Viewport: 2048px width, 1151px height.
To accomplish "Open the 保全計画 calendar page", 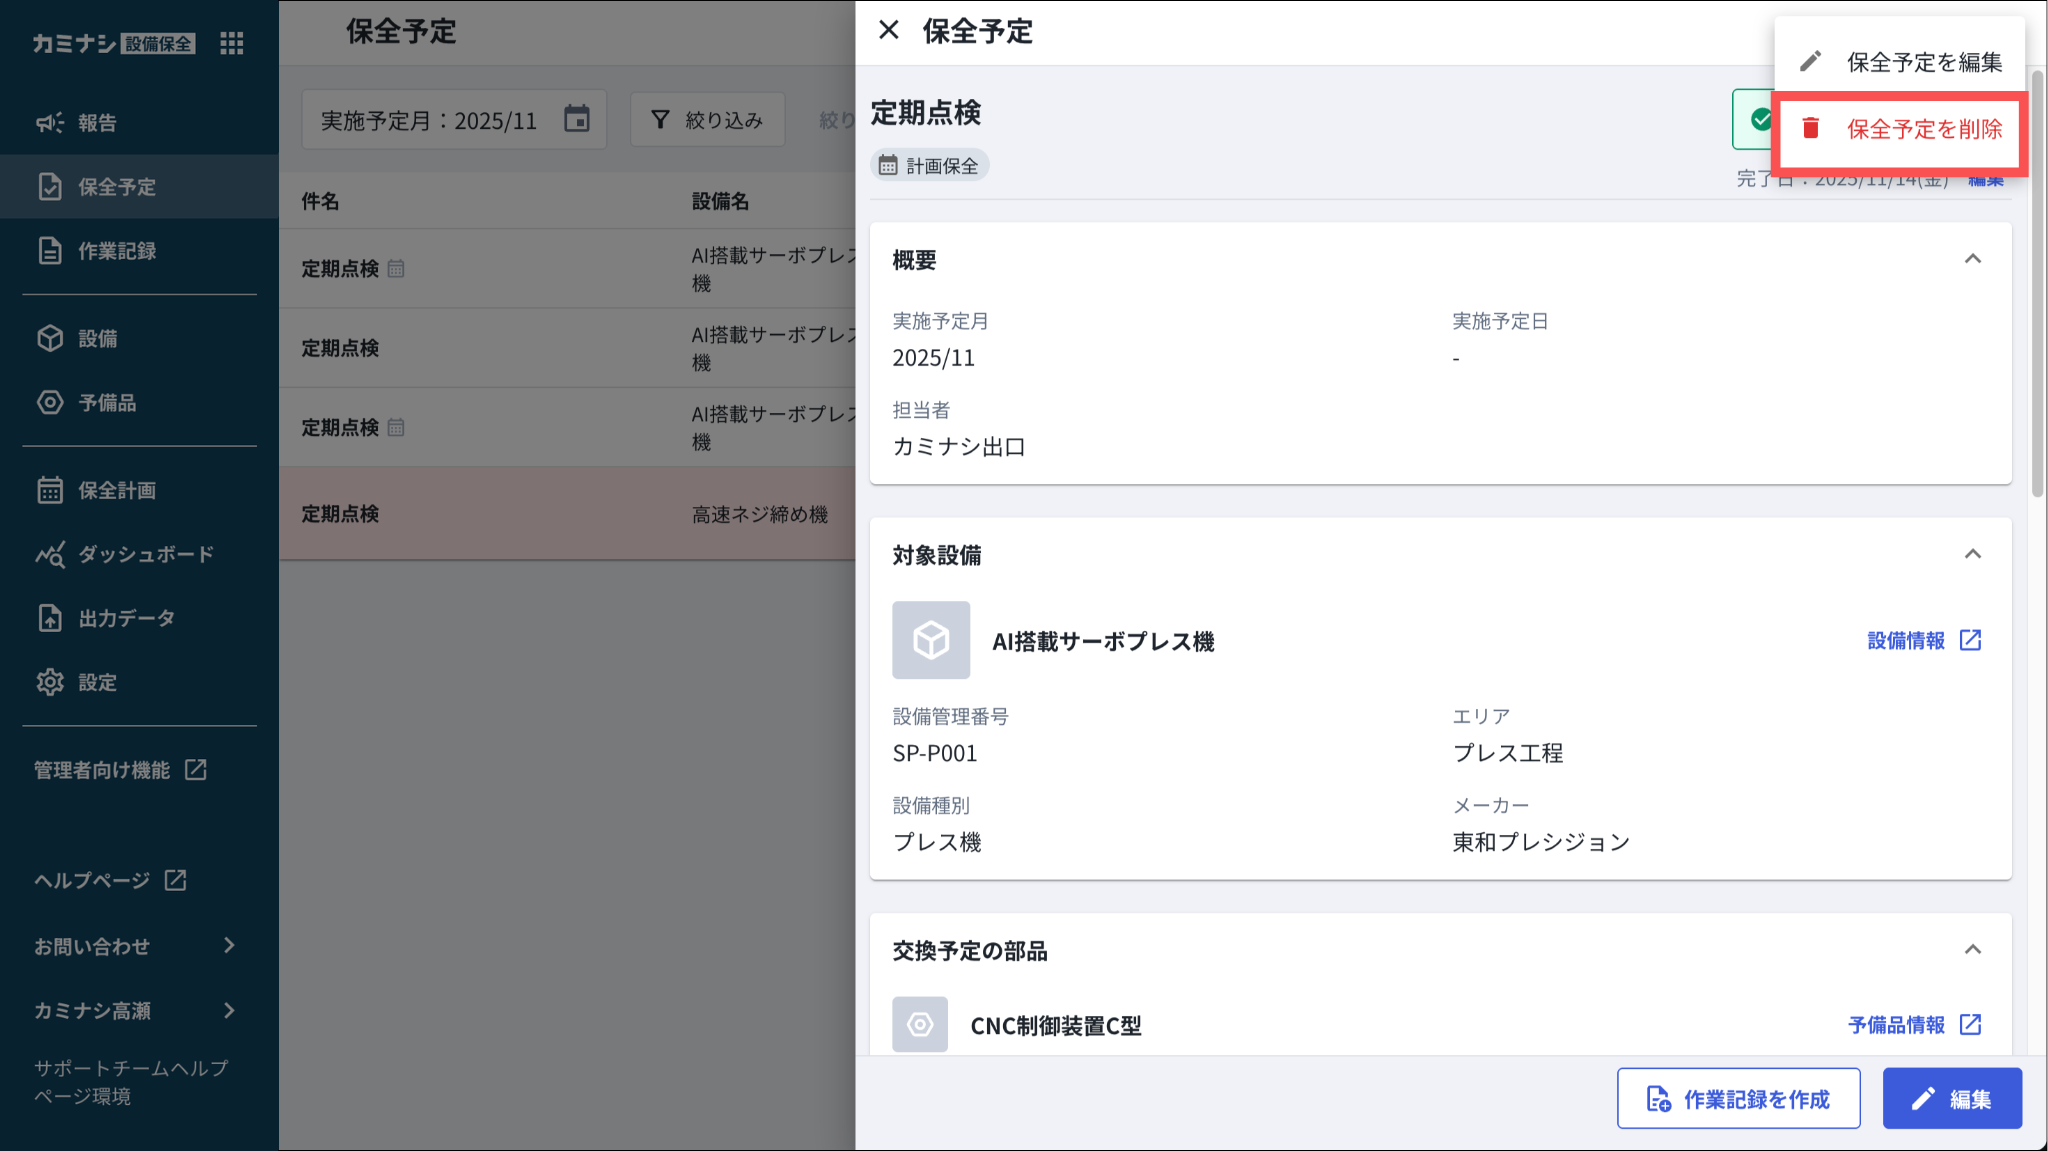I will pyautogui.click(x=50, y=490).
